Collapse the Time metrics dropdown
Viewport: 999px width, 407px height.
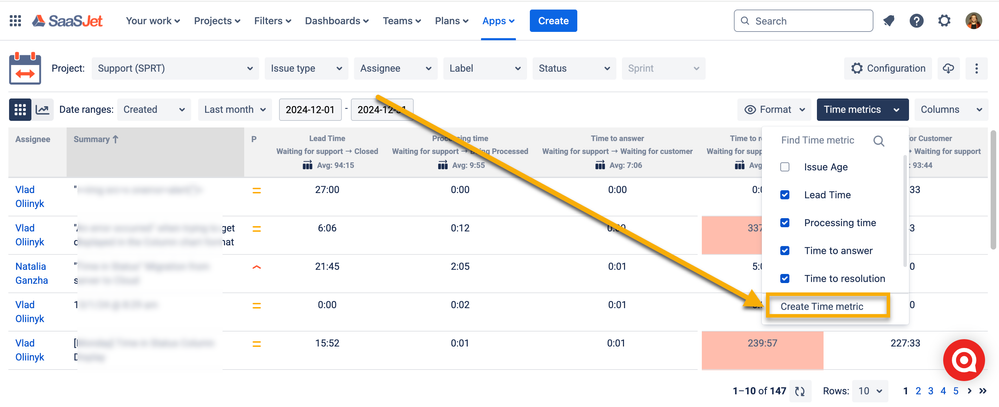(x=863, y=110)
